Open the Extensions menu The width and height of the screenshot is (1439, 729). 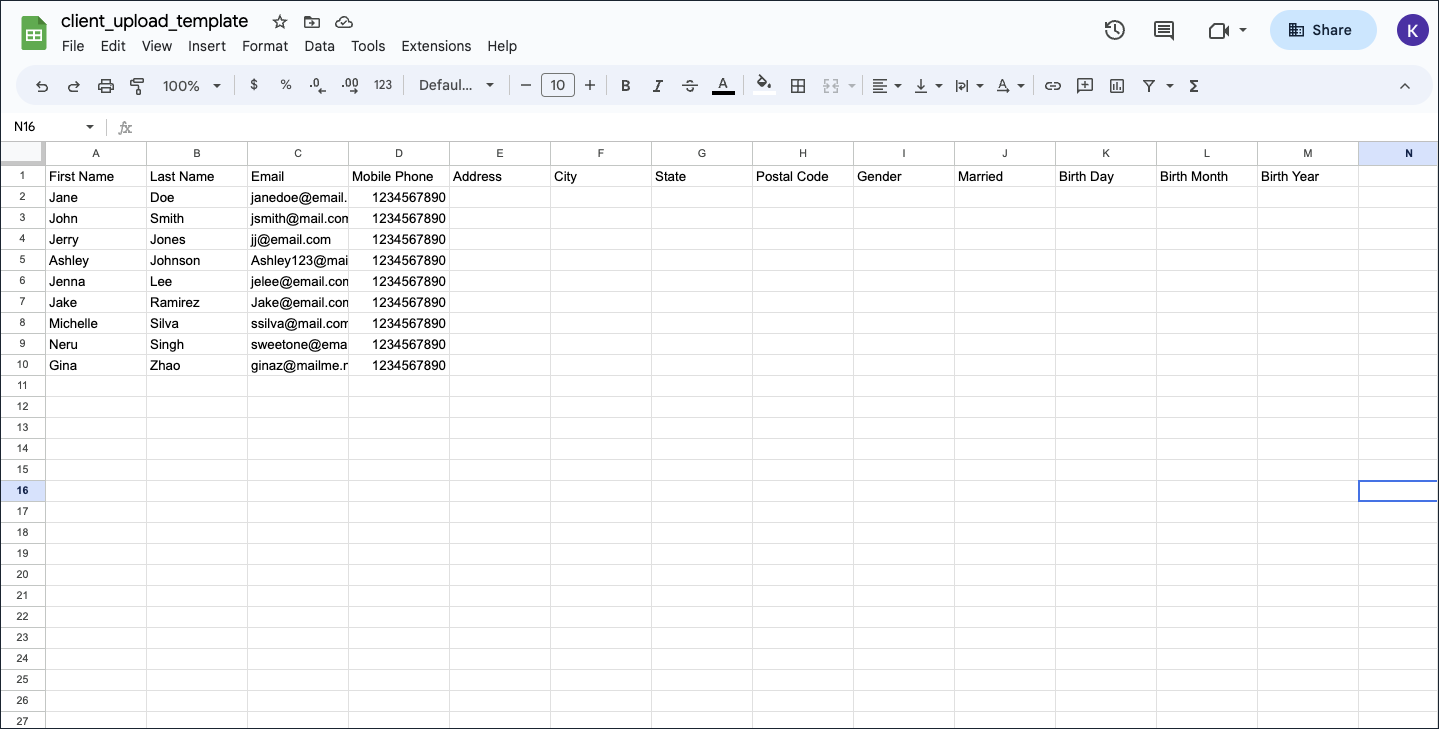[x=436, y=46]
